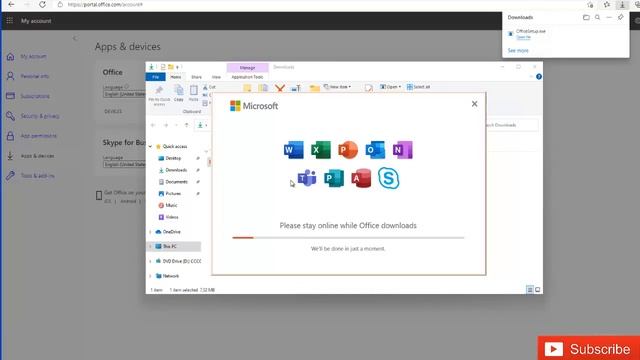Open Personal info in the sidebar
The image size is (640, 360).
(x=35, y=76)
